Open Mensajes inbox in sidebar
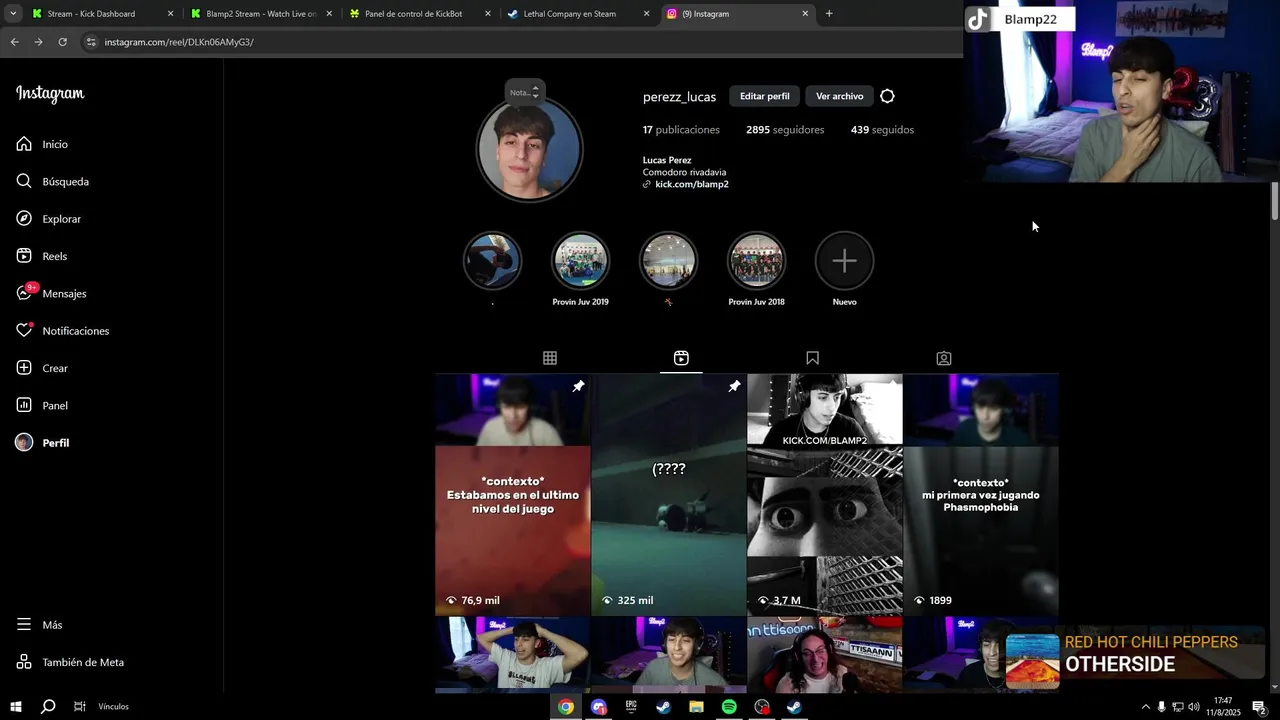The height and width of the screenshot is (720, 1280). pos(52,293)
